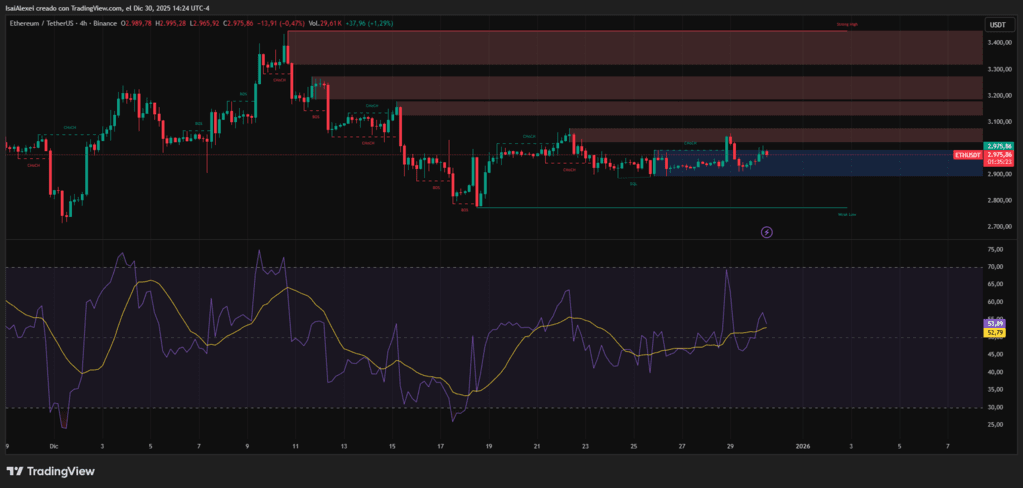The image size is (1023, 488).
Task: Click the 30,00 RSI axis label
Action: (995, 408)
